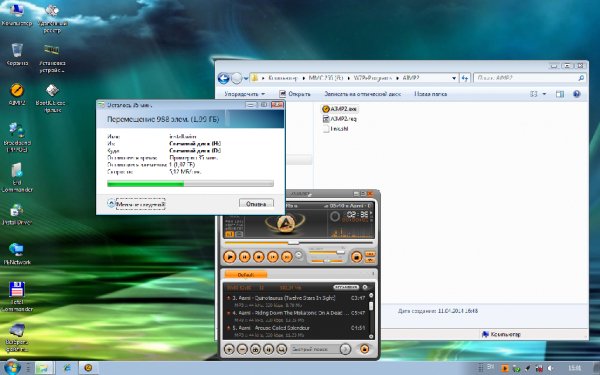Open view options dropdown arrow in Explorer
This screenshot has height=375, width=600.
tap(545, 94)
